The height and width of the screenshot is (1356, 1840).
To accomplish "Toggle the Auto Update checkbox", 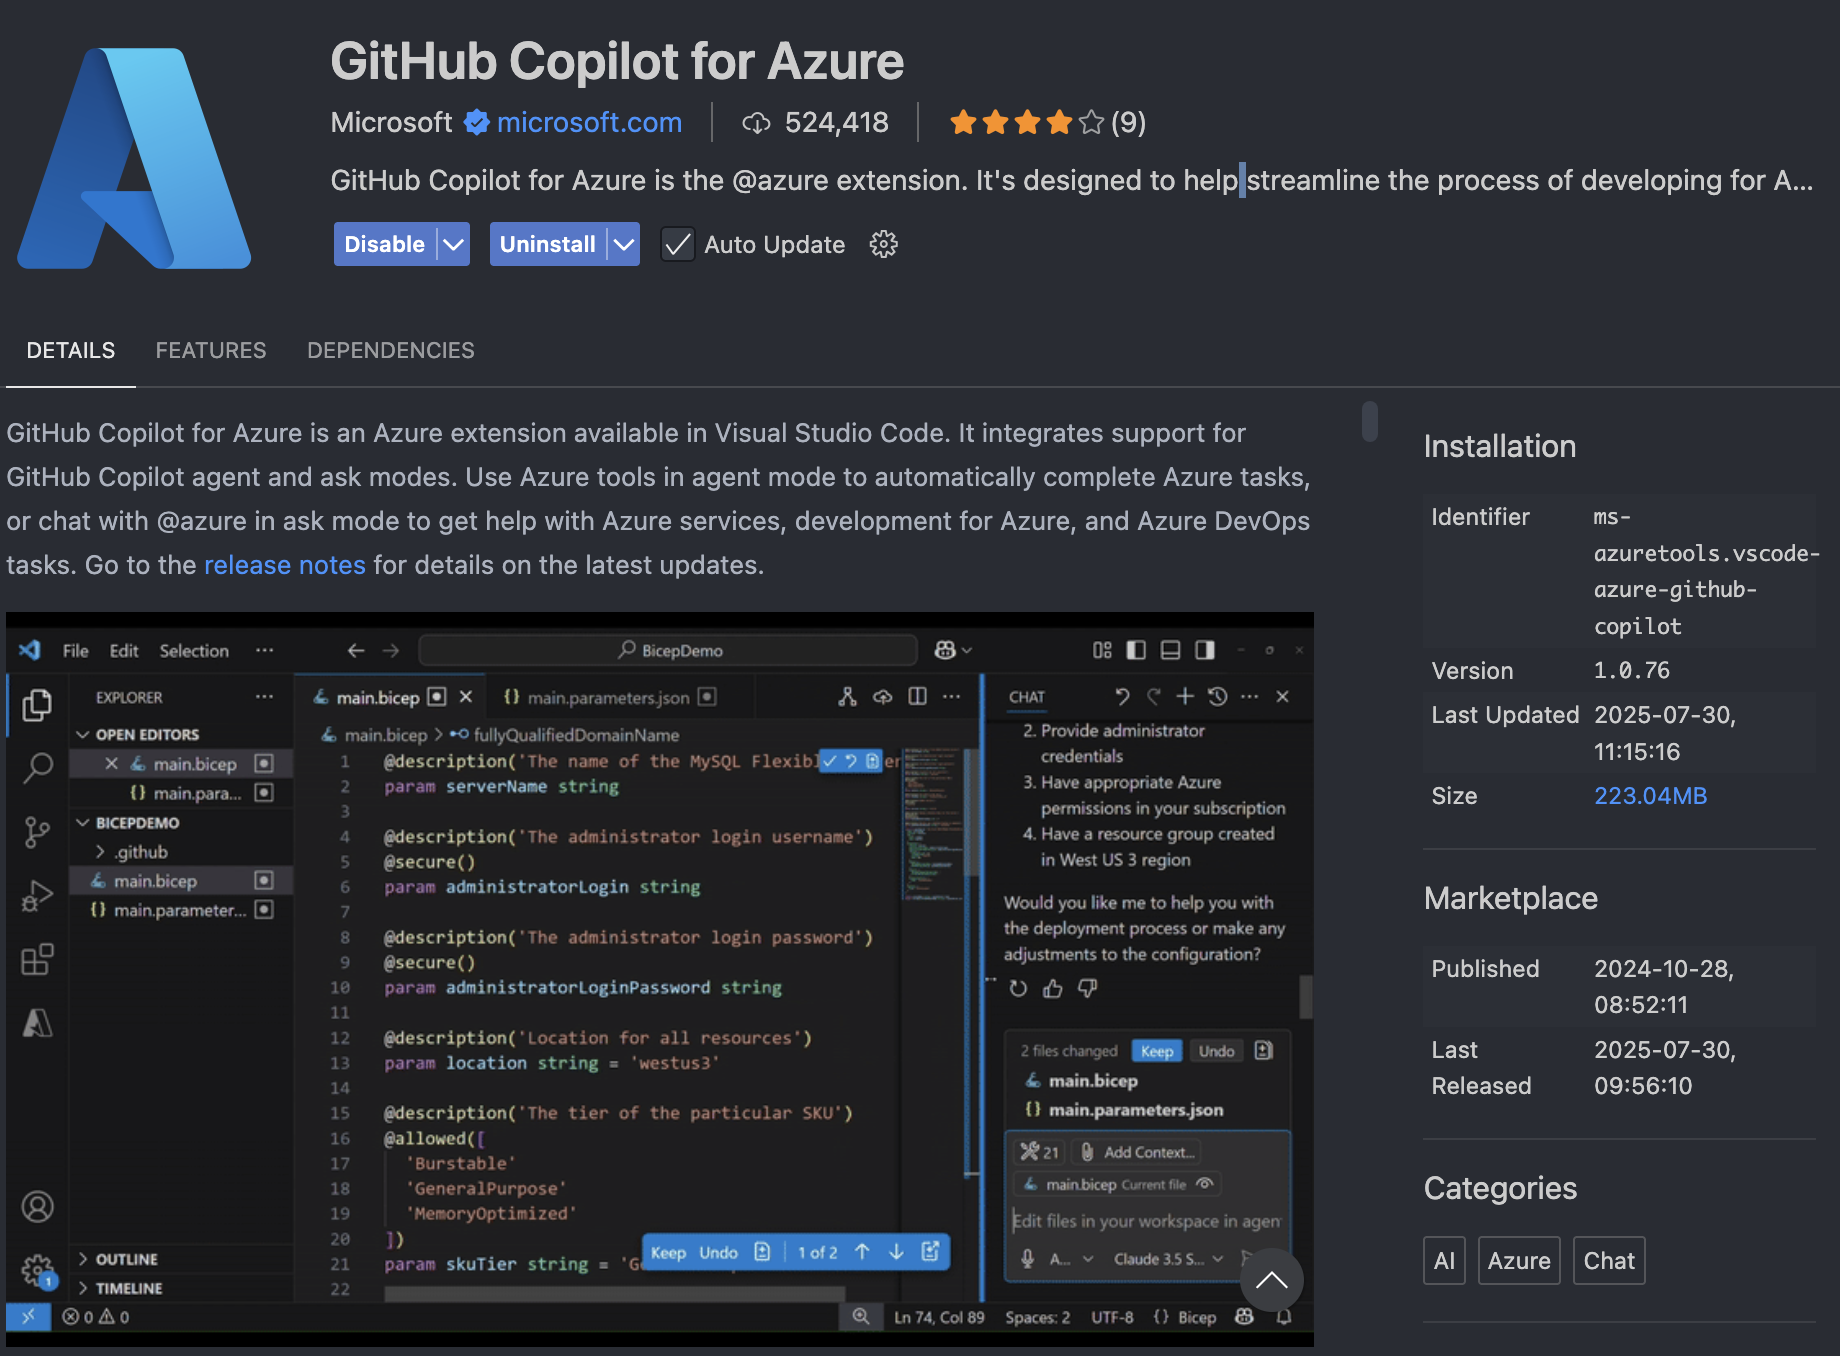I will pyautogui.click(x=678, y=244).
